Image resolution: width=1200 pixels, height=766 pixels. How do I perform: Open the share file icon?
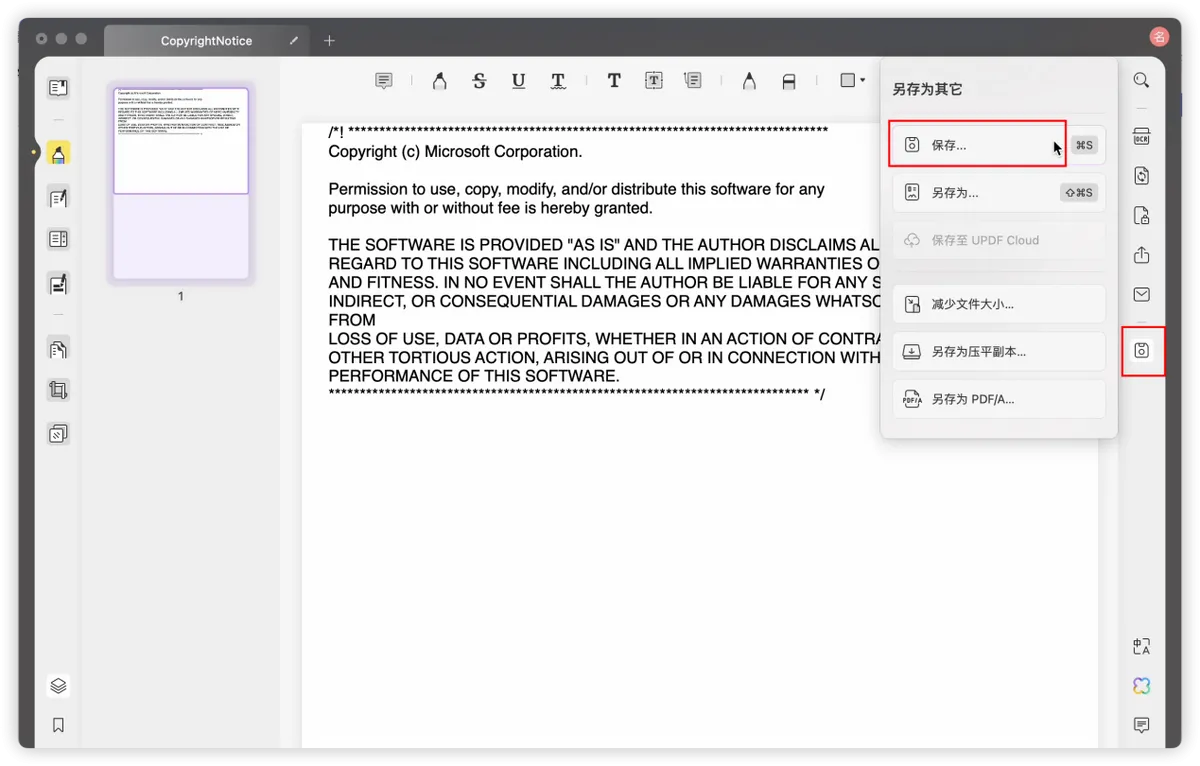coord(1141,255)
